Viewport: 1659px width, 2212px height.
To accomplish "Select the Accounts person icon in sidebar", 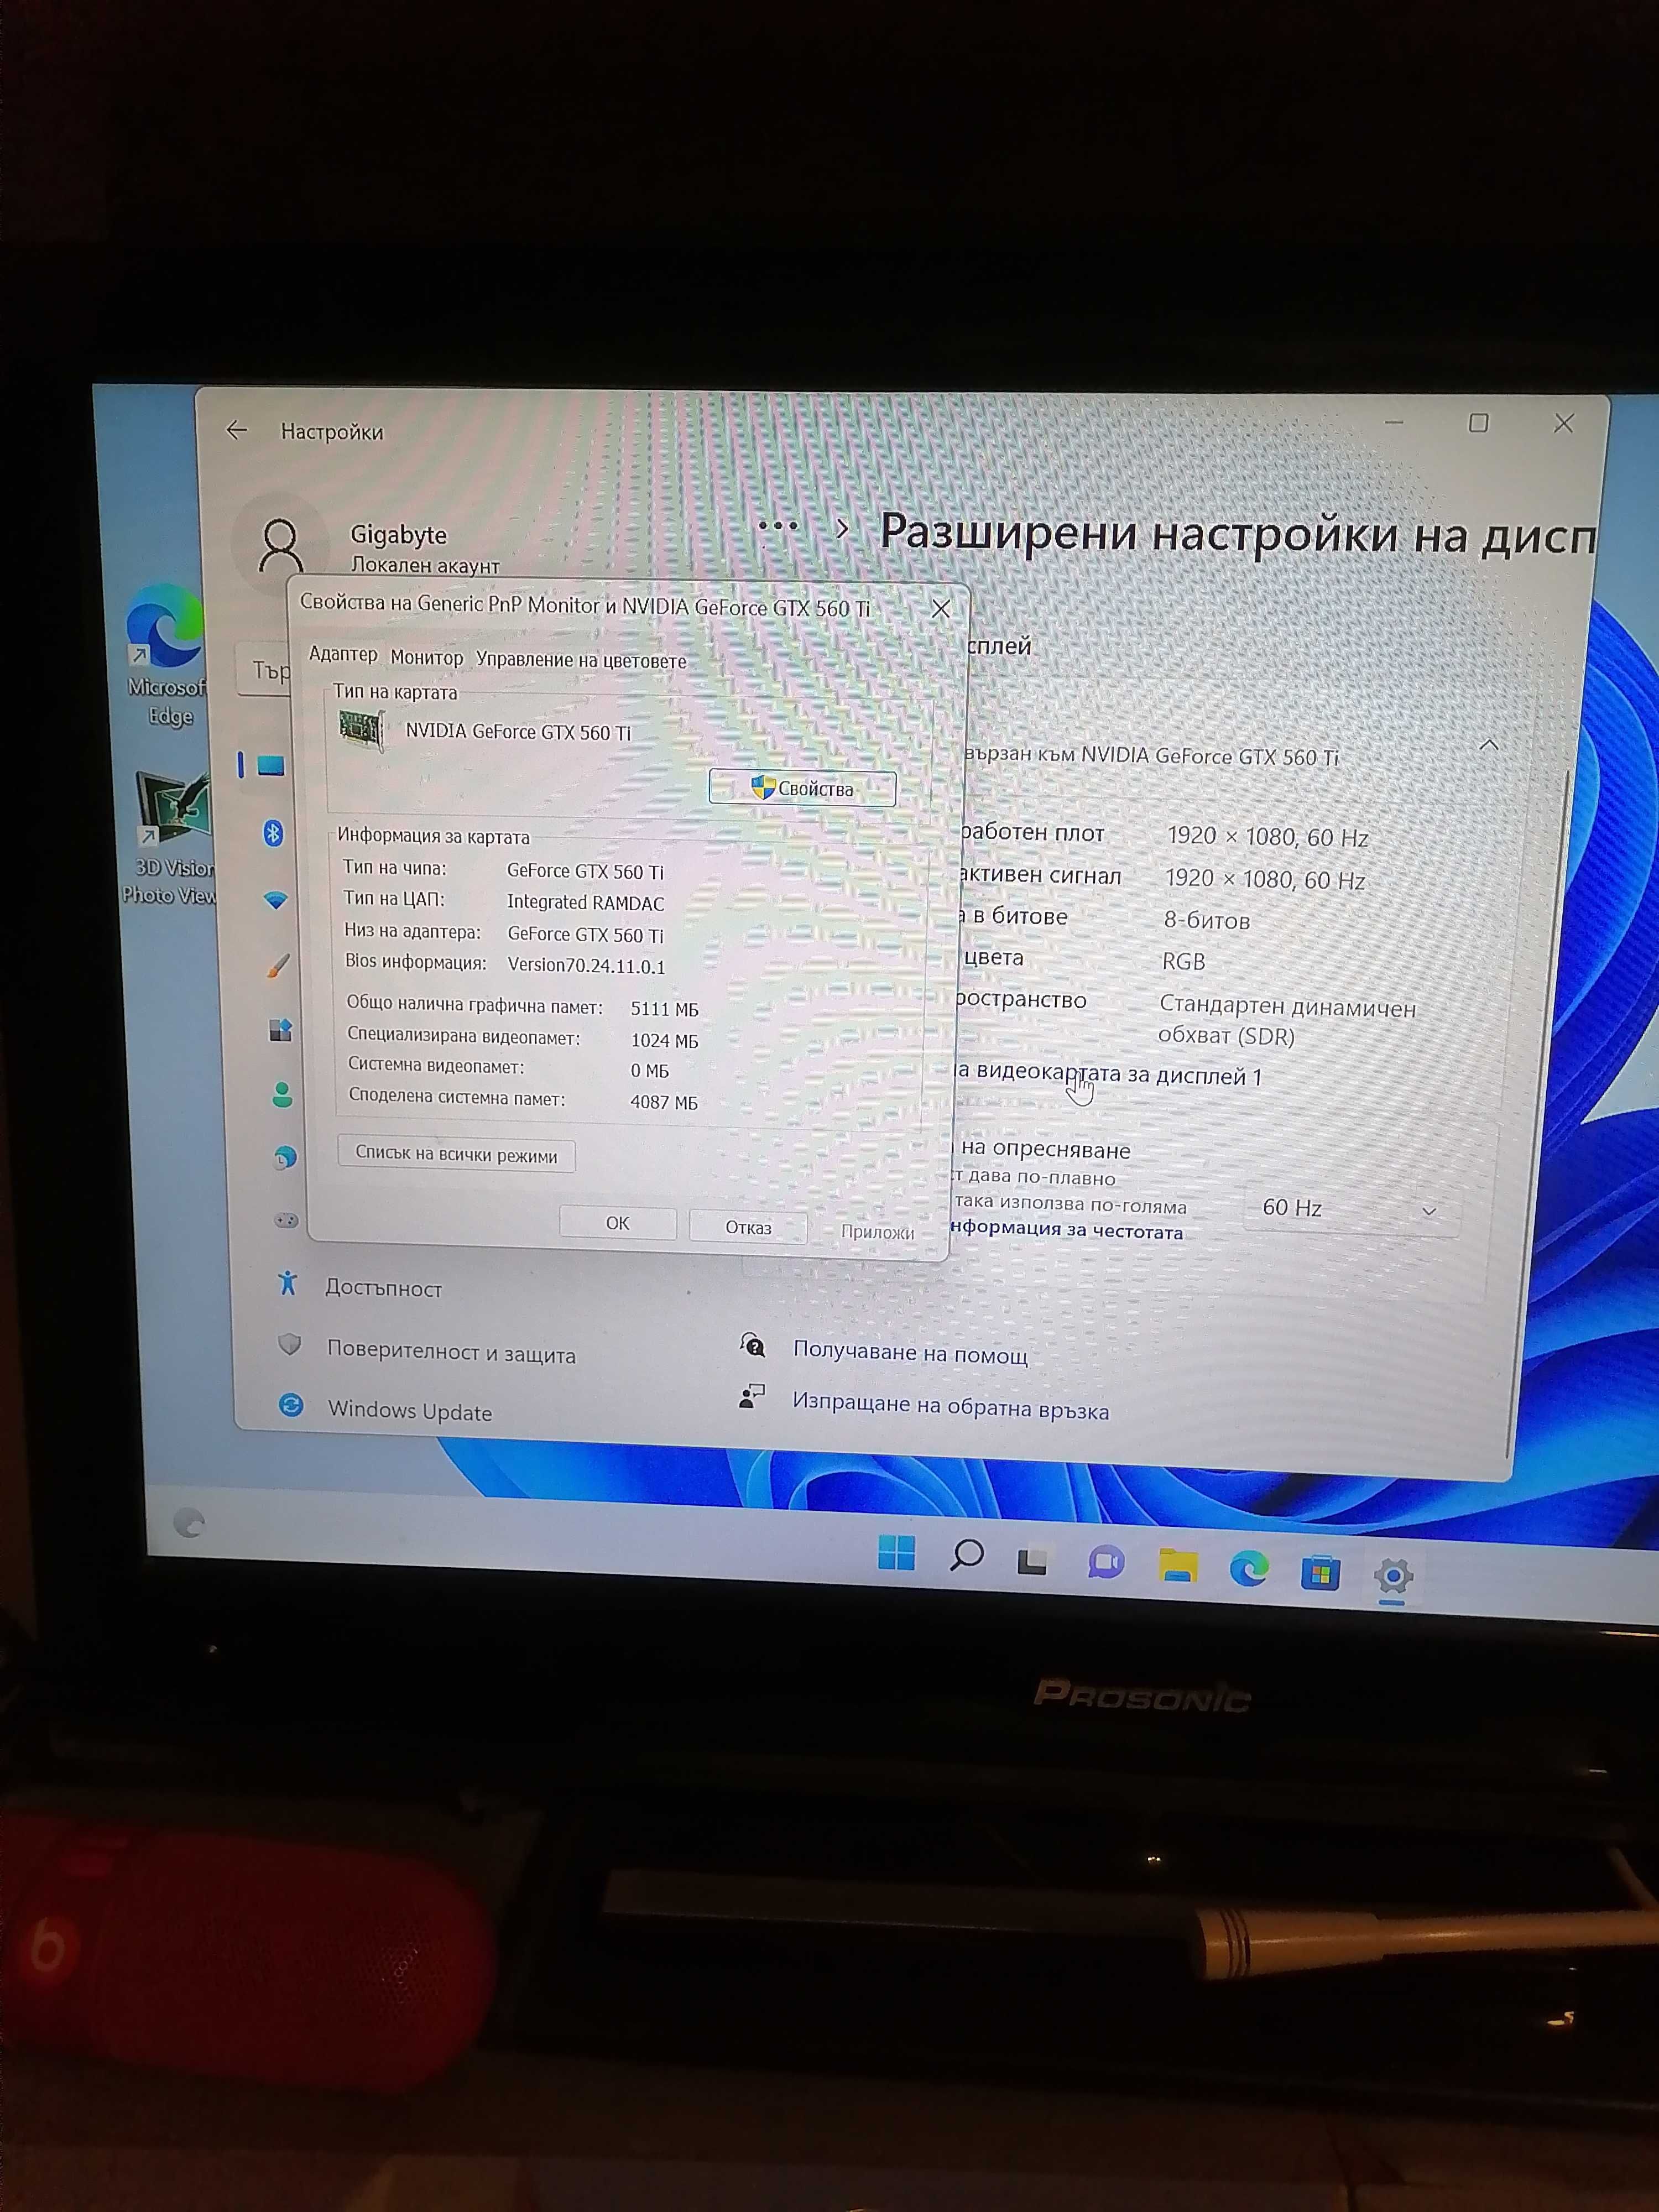I will pos(282,1095).
